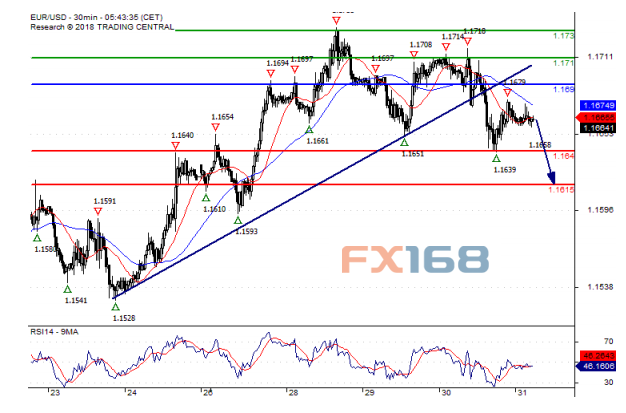
Task: Click the 1.1541 low price label
Action: [76, 300]
